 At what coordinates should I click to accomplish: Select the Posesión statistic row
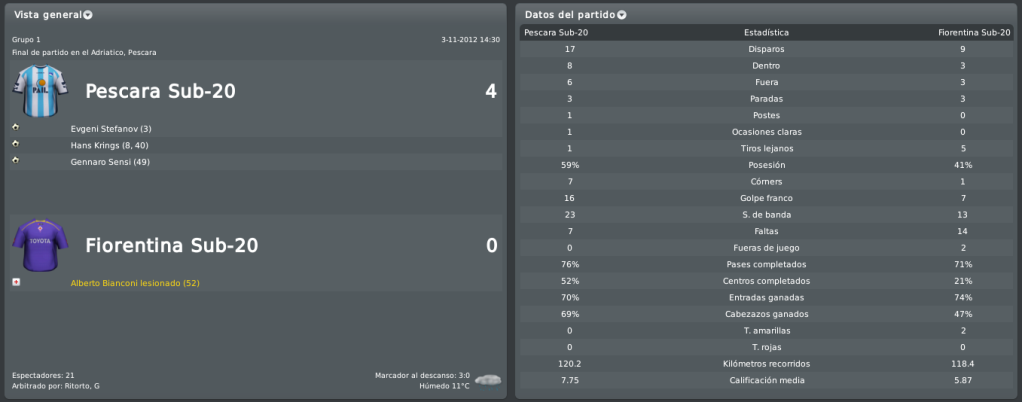tap(766, 165)
